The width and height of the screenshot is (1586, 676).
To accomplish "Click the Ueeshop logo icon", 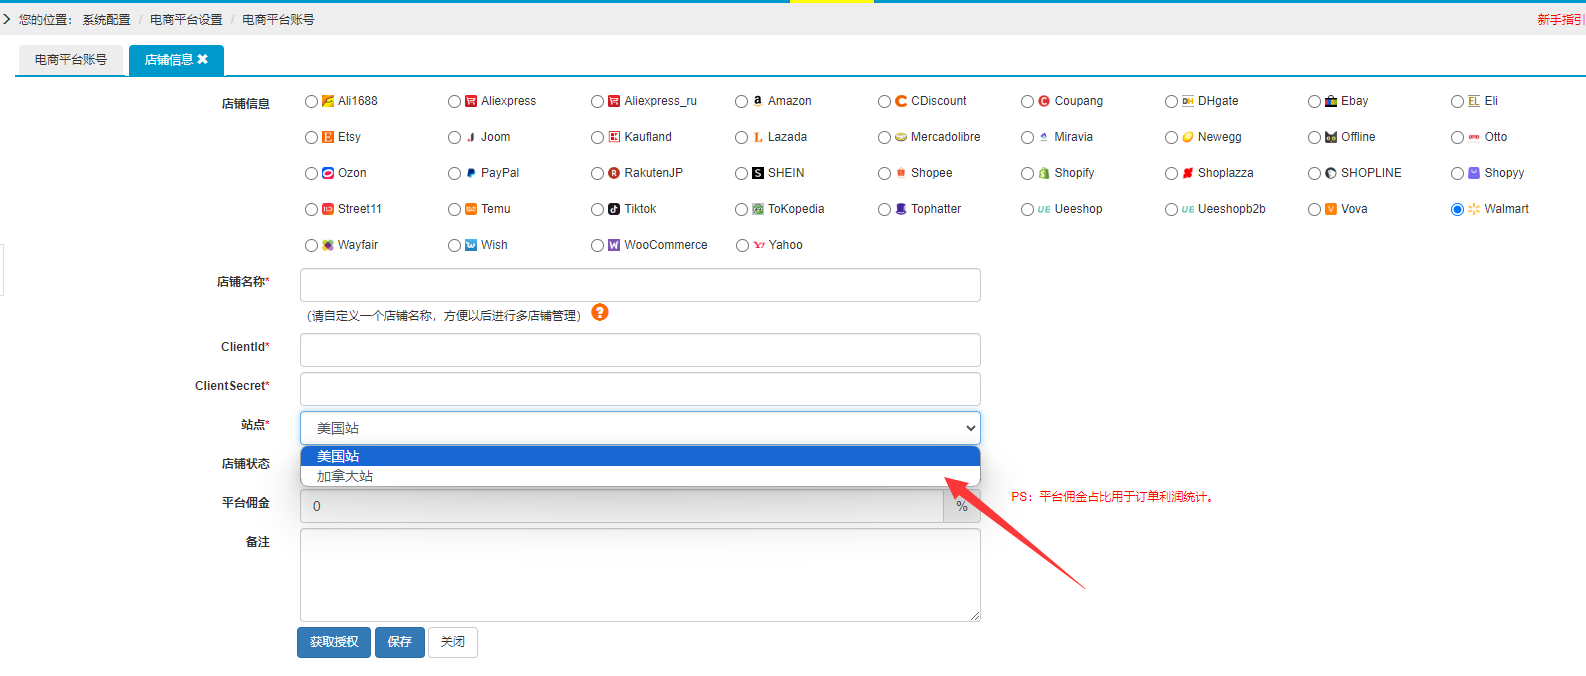I will click(1044, 209).
